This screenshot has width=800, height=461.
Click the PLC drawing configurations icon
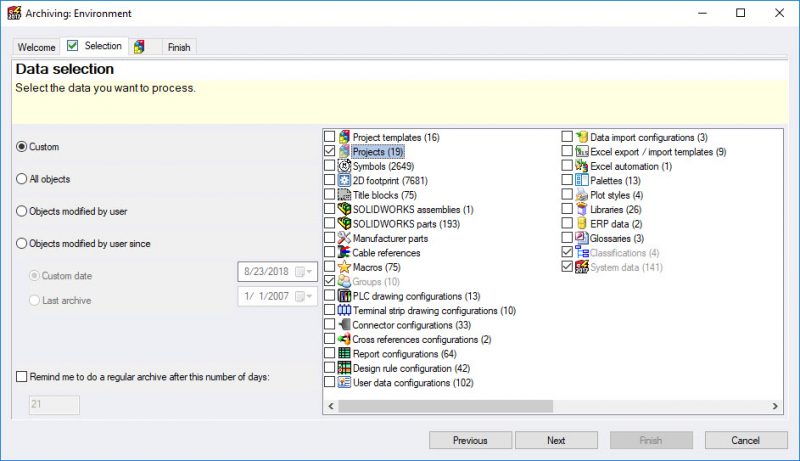(344, 296)
